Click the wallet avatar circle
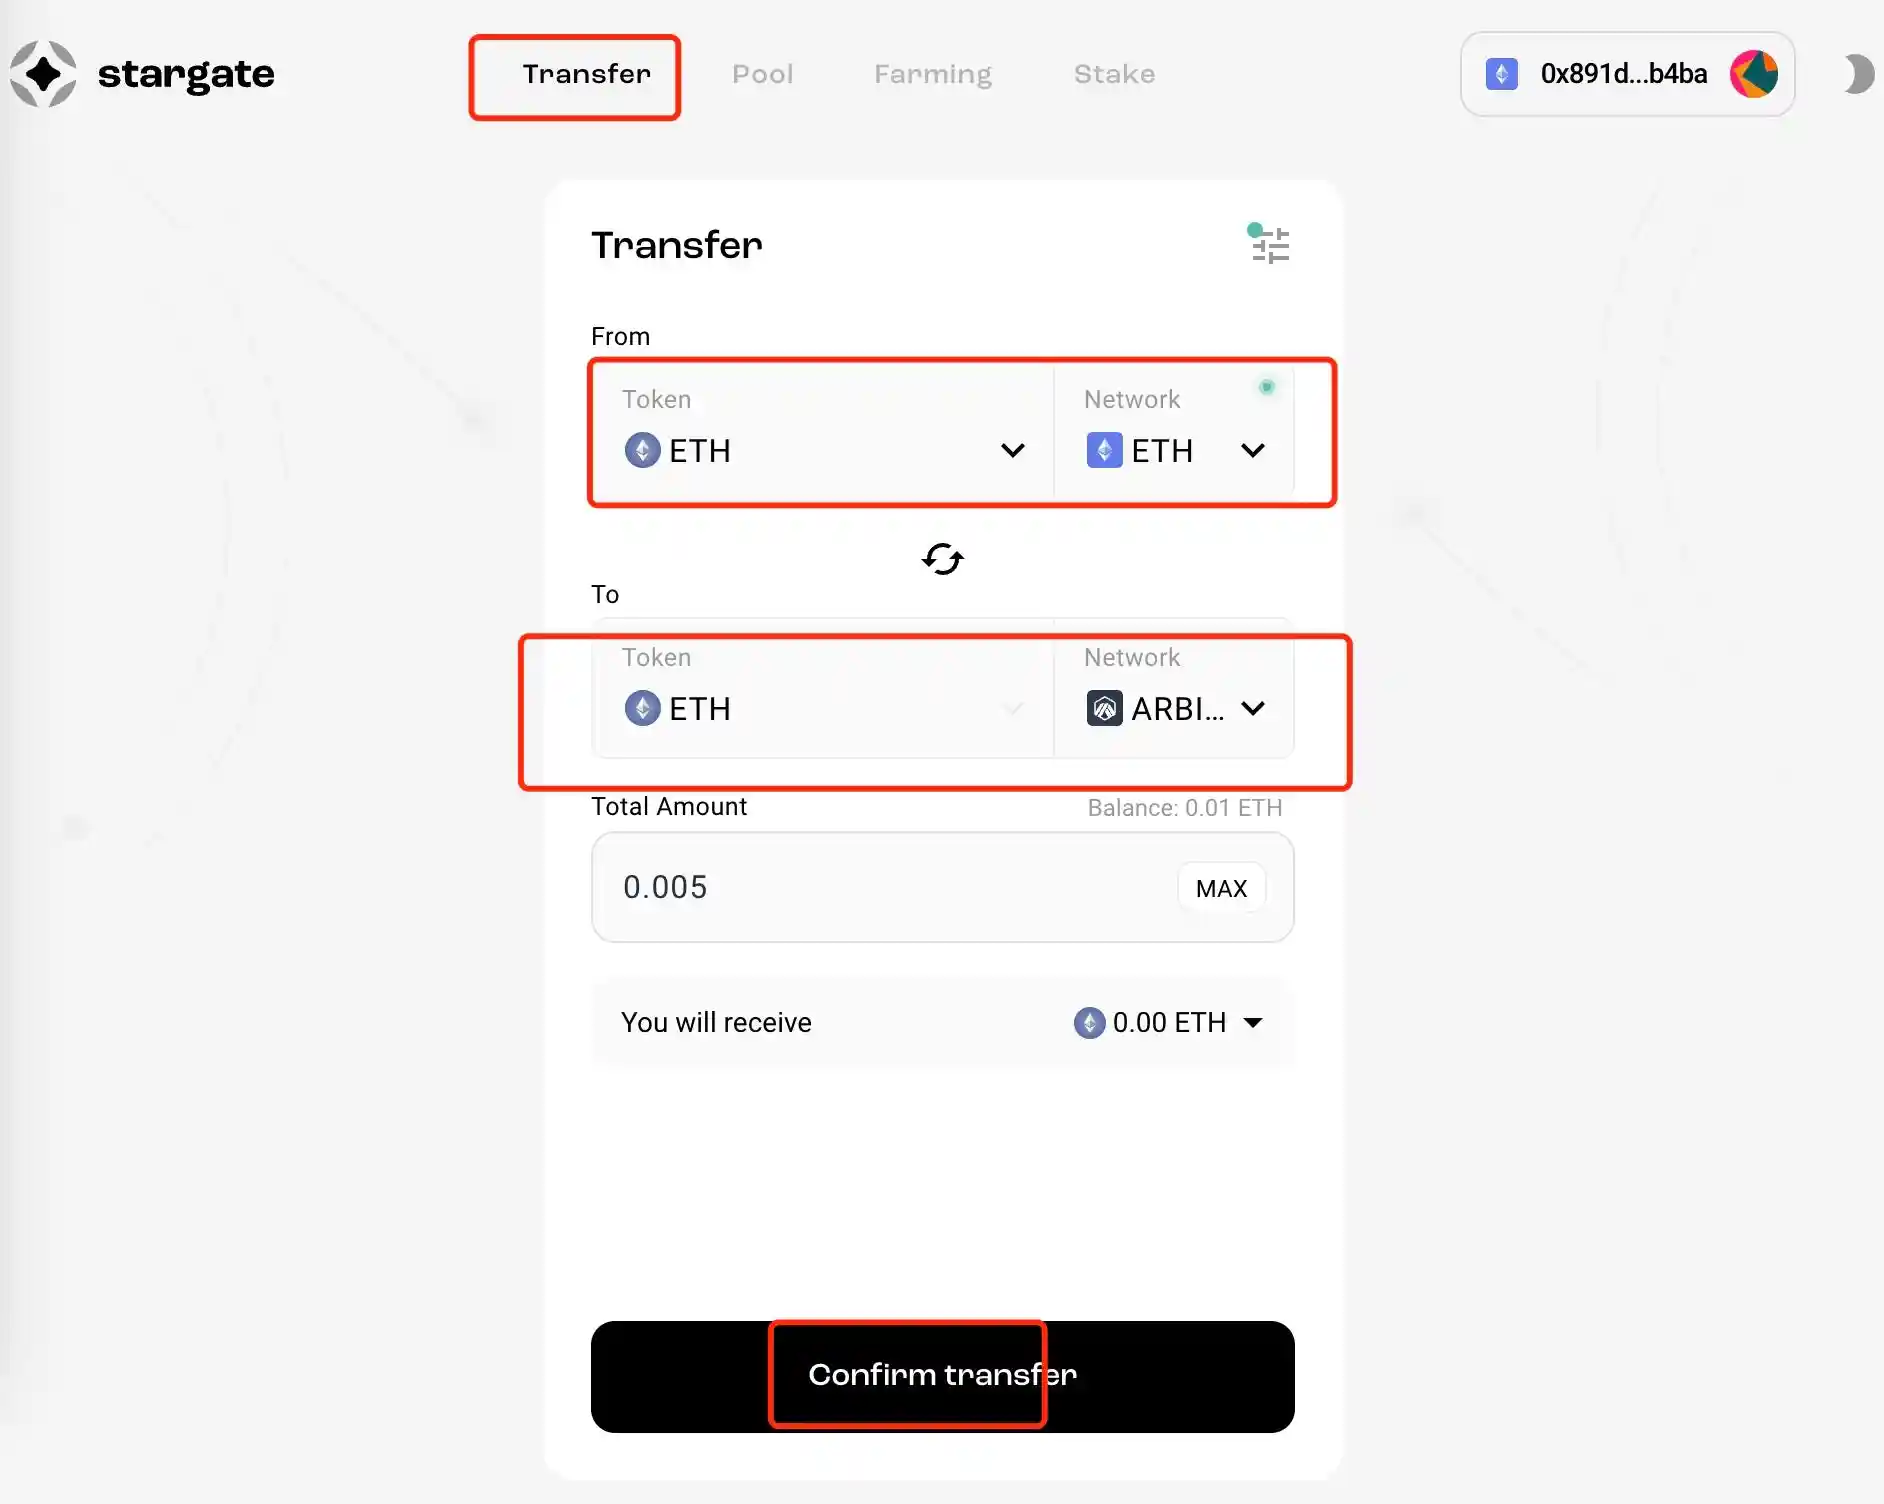Viewport: 1884px width, 1504px height. [x=1754, y=74]
